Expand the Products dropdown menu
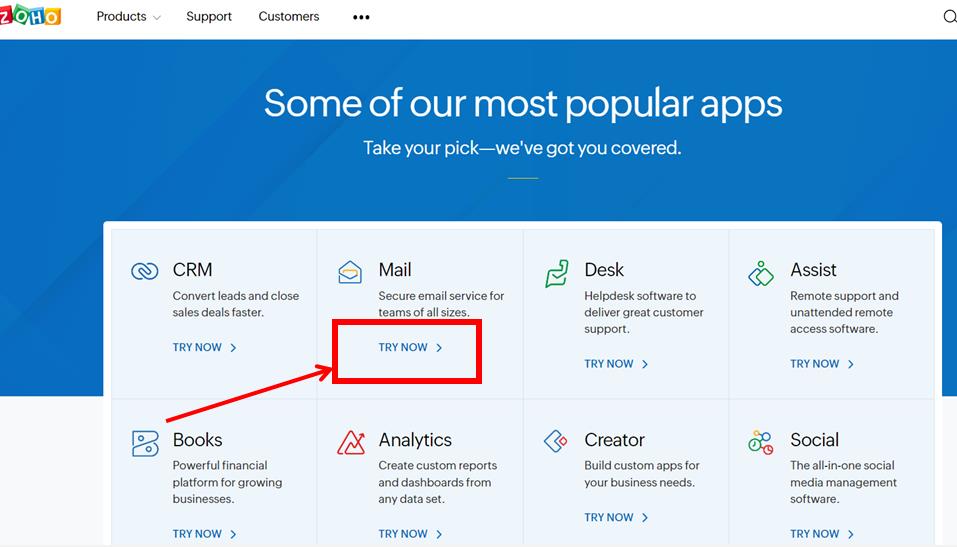The height and width of the screenshot is (547, 957). coord(128,17)
